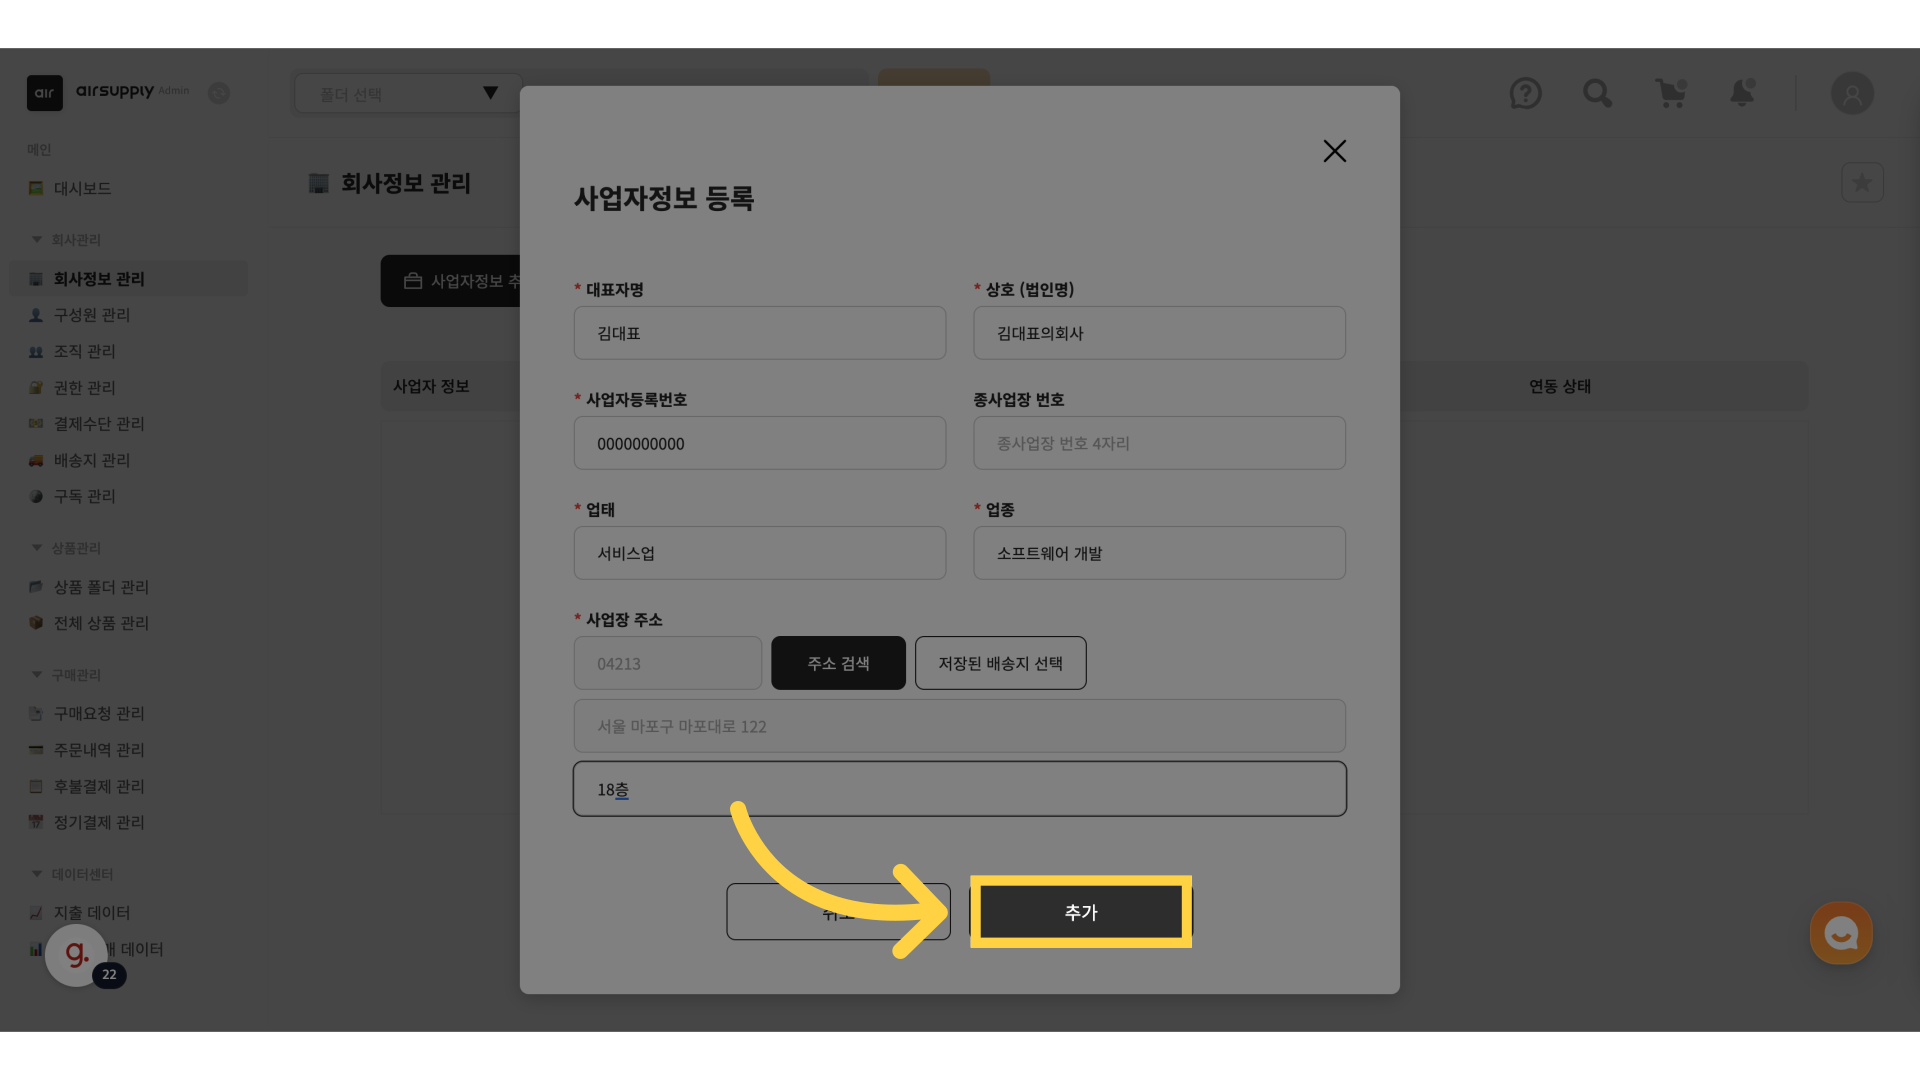The height and width of the screenshot is (1080, 1920).
Task: Open the 폴더 선택 dropdown
Action: click(408, 94)
